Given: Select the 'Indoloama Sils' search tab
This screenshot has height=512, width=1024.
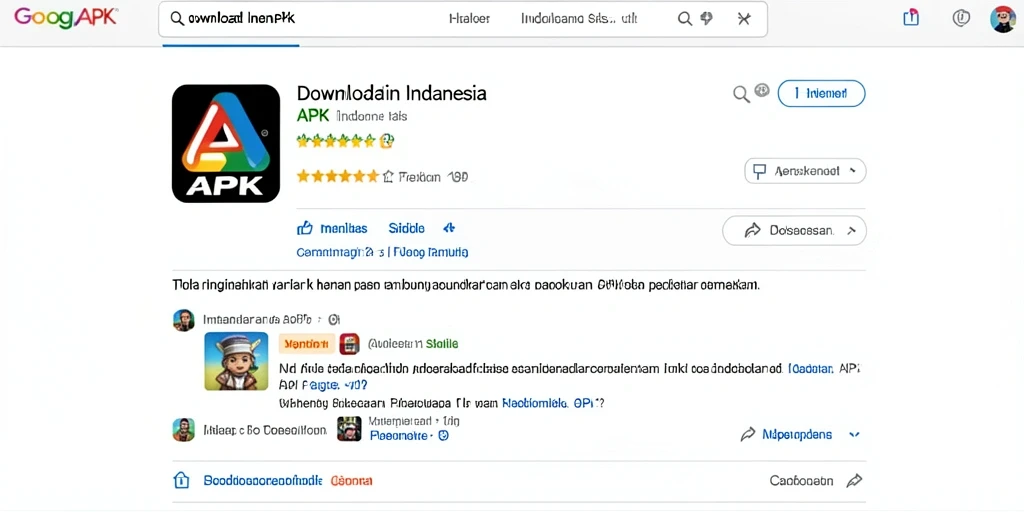Looking at the screenshot, I should click(579, 18).
